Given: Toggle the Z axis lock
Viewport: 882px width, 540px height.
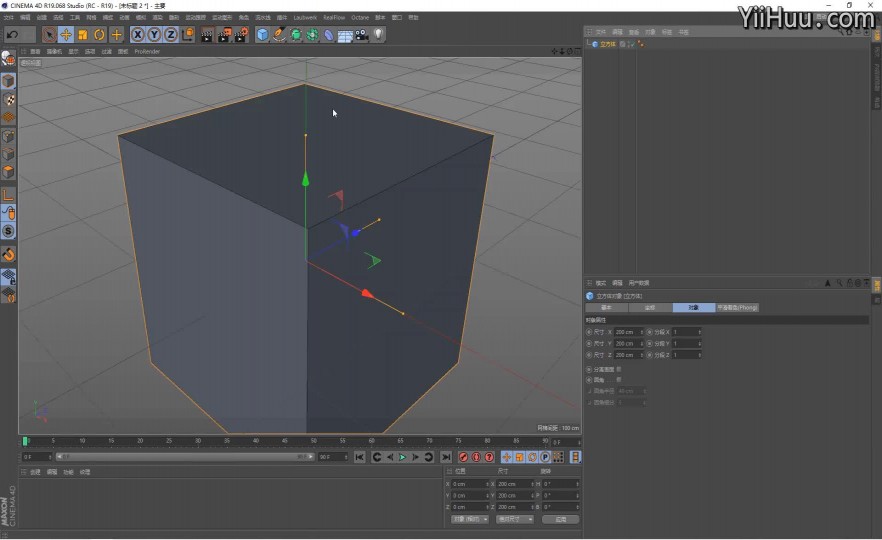Looking at the screenshot, I should (170, 35).
